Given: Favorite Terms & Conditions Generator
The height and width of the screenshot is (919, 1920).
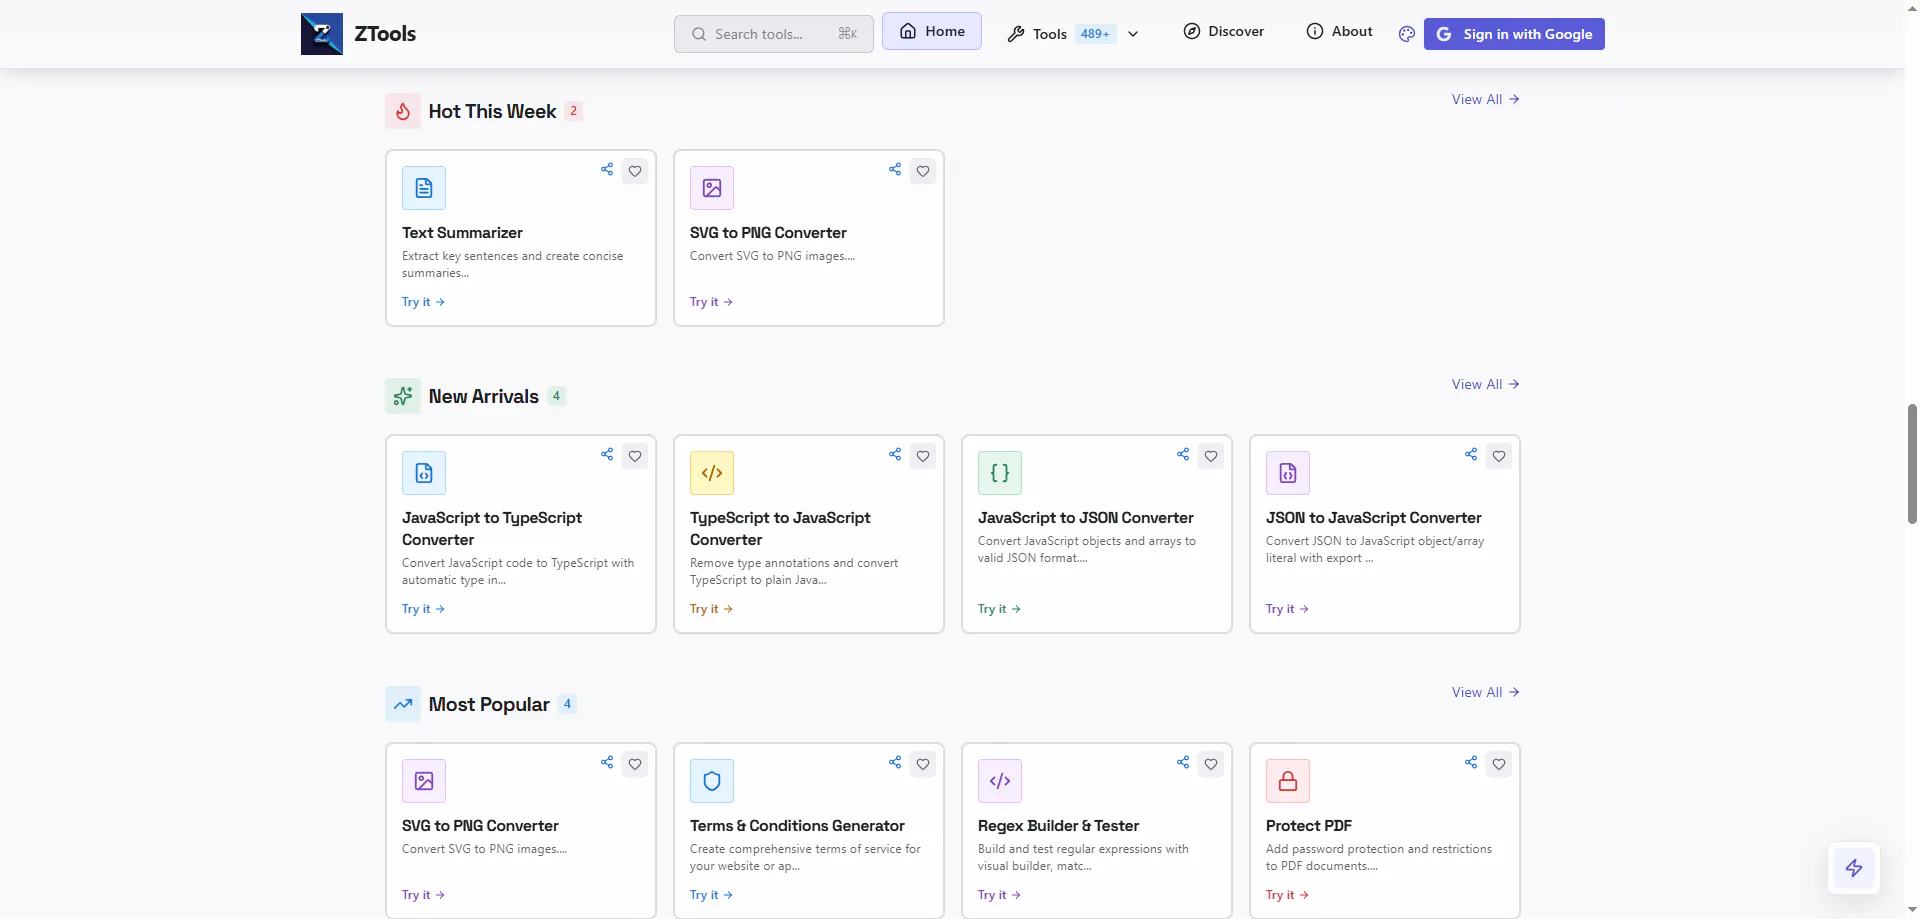Looking at the screenshot, I should tap(923, 765).
